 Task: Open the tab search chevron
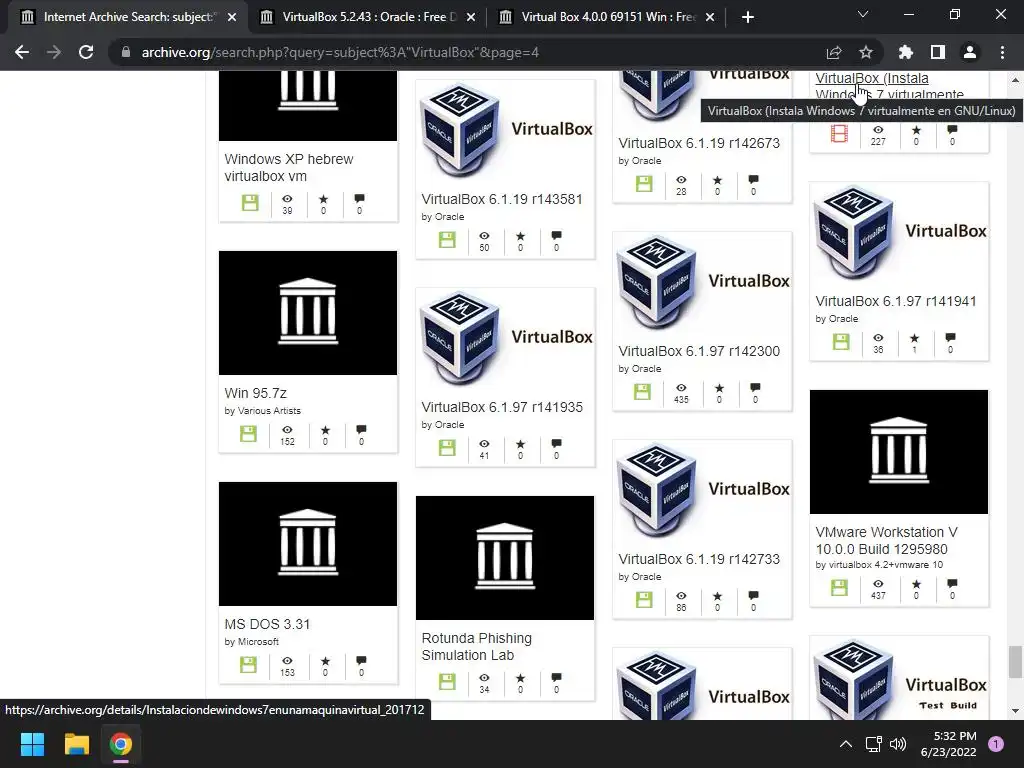(x=862, y=14)
